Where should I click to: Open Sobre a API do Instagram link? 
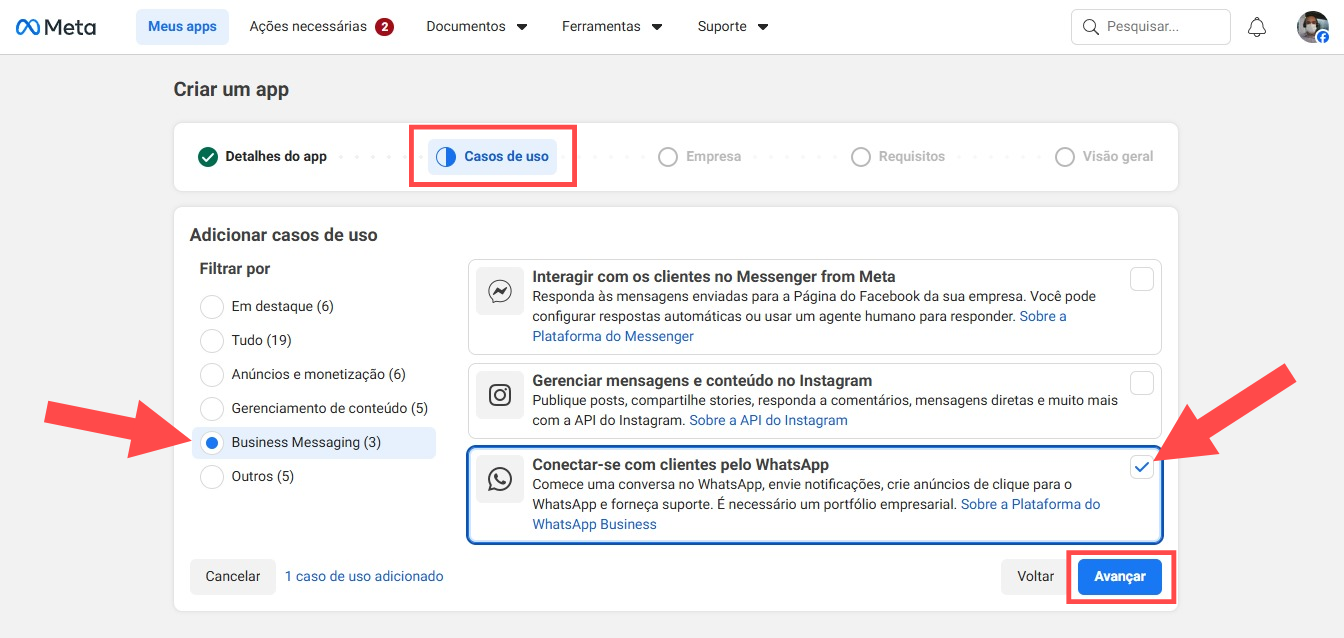coord(768,421)
